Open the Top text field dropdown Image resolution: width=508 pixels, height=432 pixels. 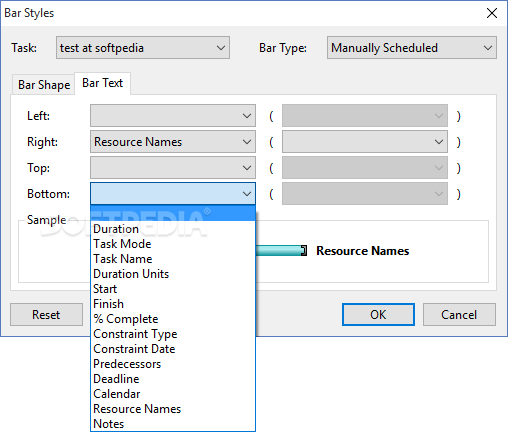tap(173, 168)
